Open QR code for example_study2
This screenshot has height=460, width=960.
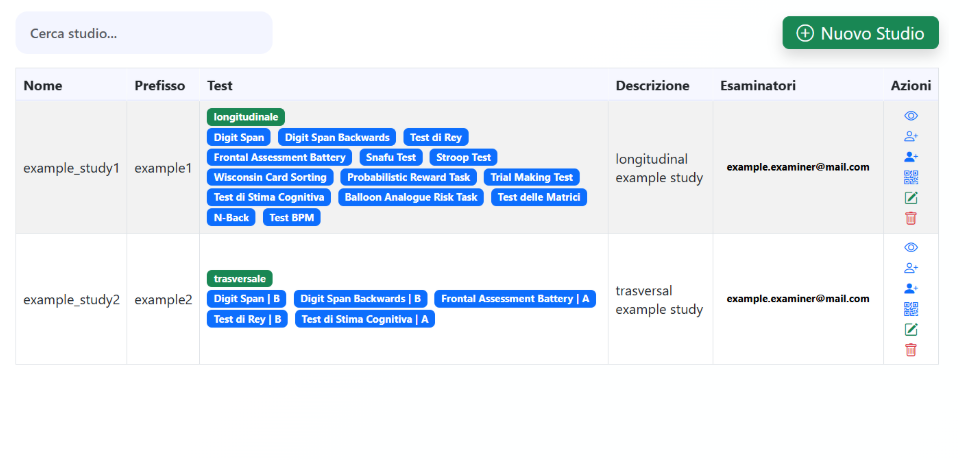click(911, 309)
